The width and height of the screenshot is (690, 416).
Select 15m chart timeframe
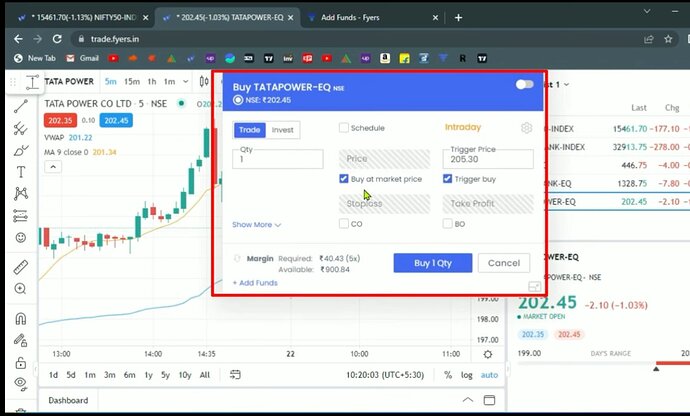tap(132, 81)
